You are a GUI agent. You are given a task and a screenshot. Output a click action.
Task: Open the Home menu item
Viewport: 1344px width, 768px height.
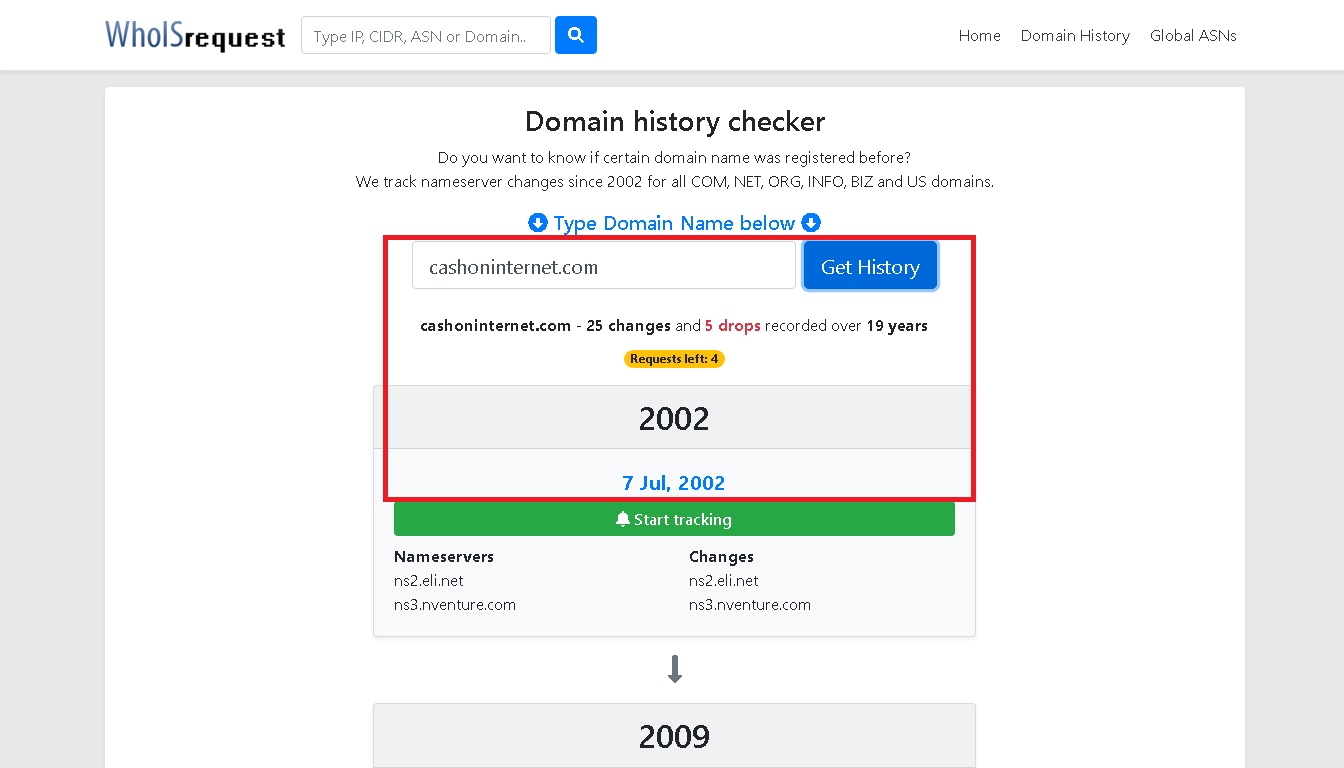[x=979, y=35]
